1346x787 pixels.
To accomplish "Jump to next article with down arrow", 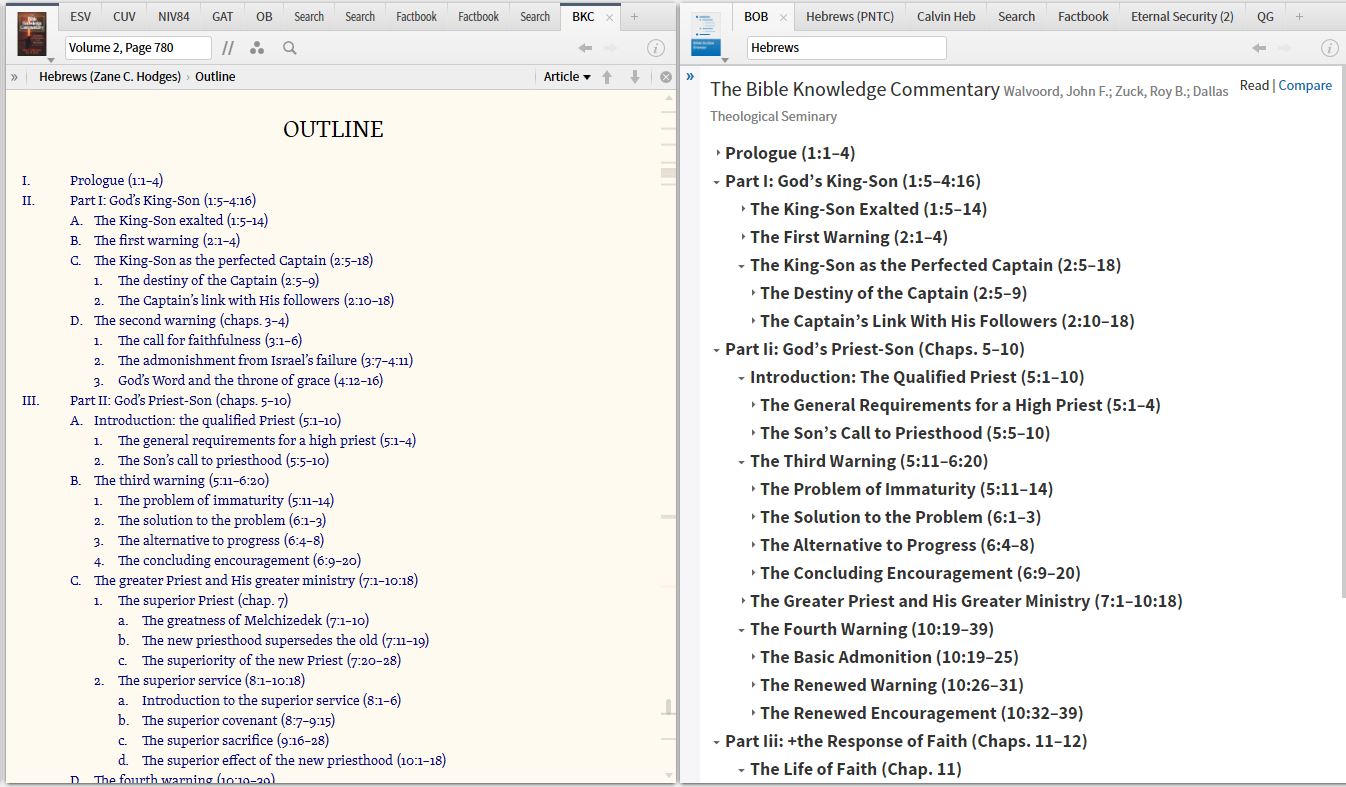I will pos(634,77).
